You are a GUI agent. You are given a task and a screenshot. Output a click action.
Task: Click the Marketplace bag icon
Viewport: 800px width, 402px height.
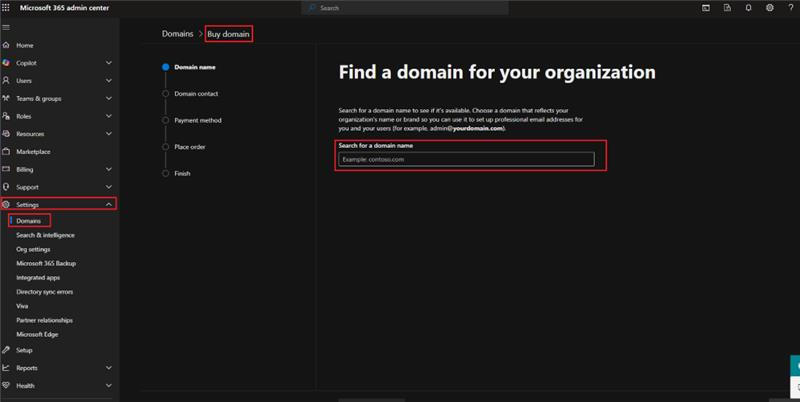[x=6, y=152]
